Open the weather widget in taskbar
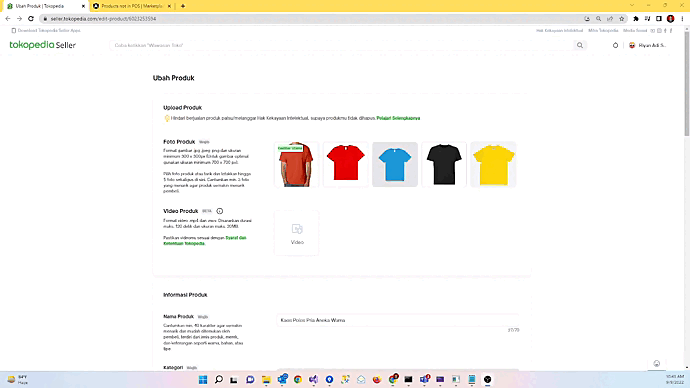The width and height of the screenshot is (690, 388). 18,379
